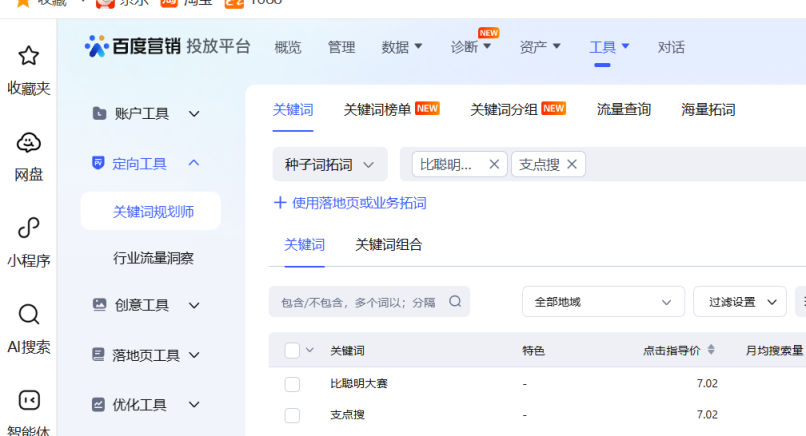Image resolution: width=806 pixels, height=436 pixels.
Task: Click the 淘宝 bookmark icon in browser bar
Action: [x=169, y=3]
